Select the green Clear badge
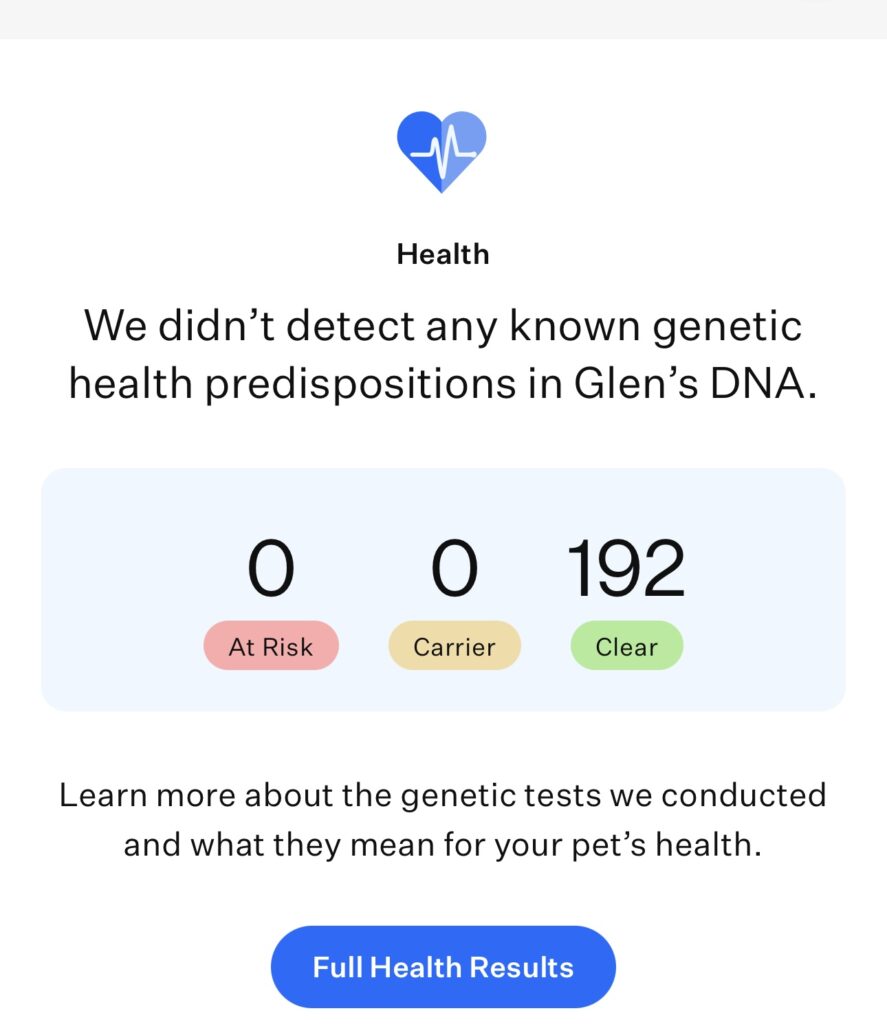This screenshot has height=1024, width=887. 626,646
